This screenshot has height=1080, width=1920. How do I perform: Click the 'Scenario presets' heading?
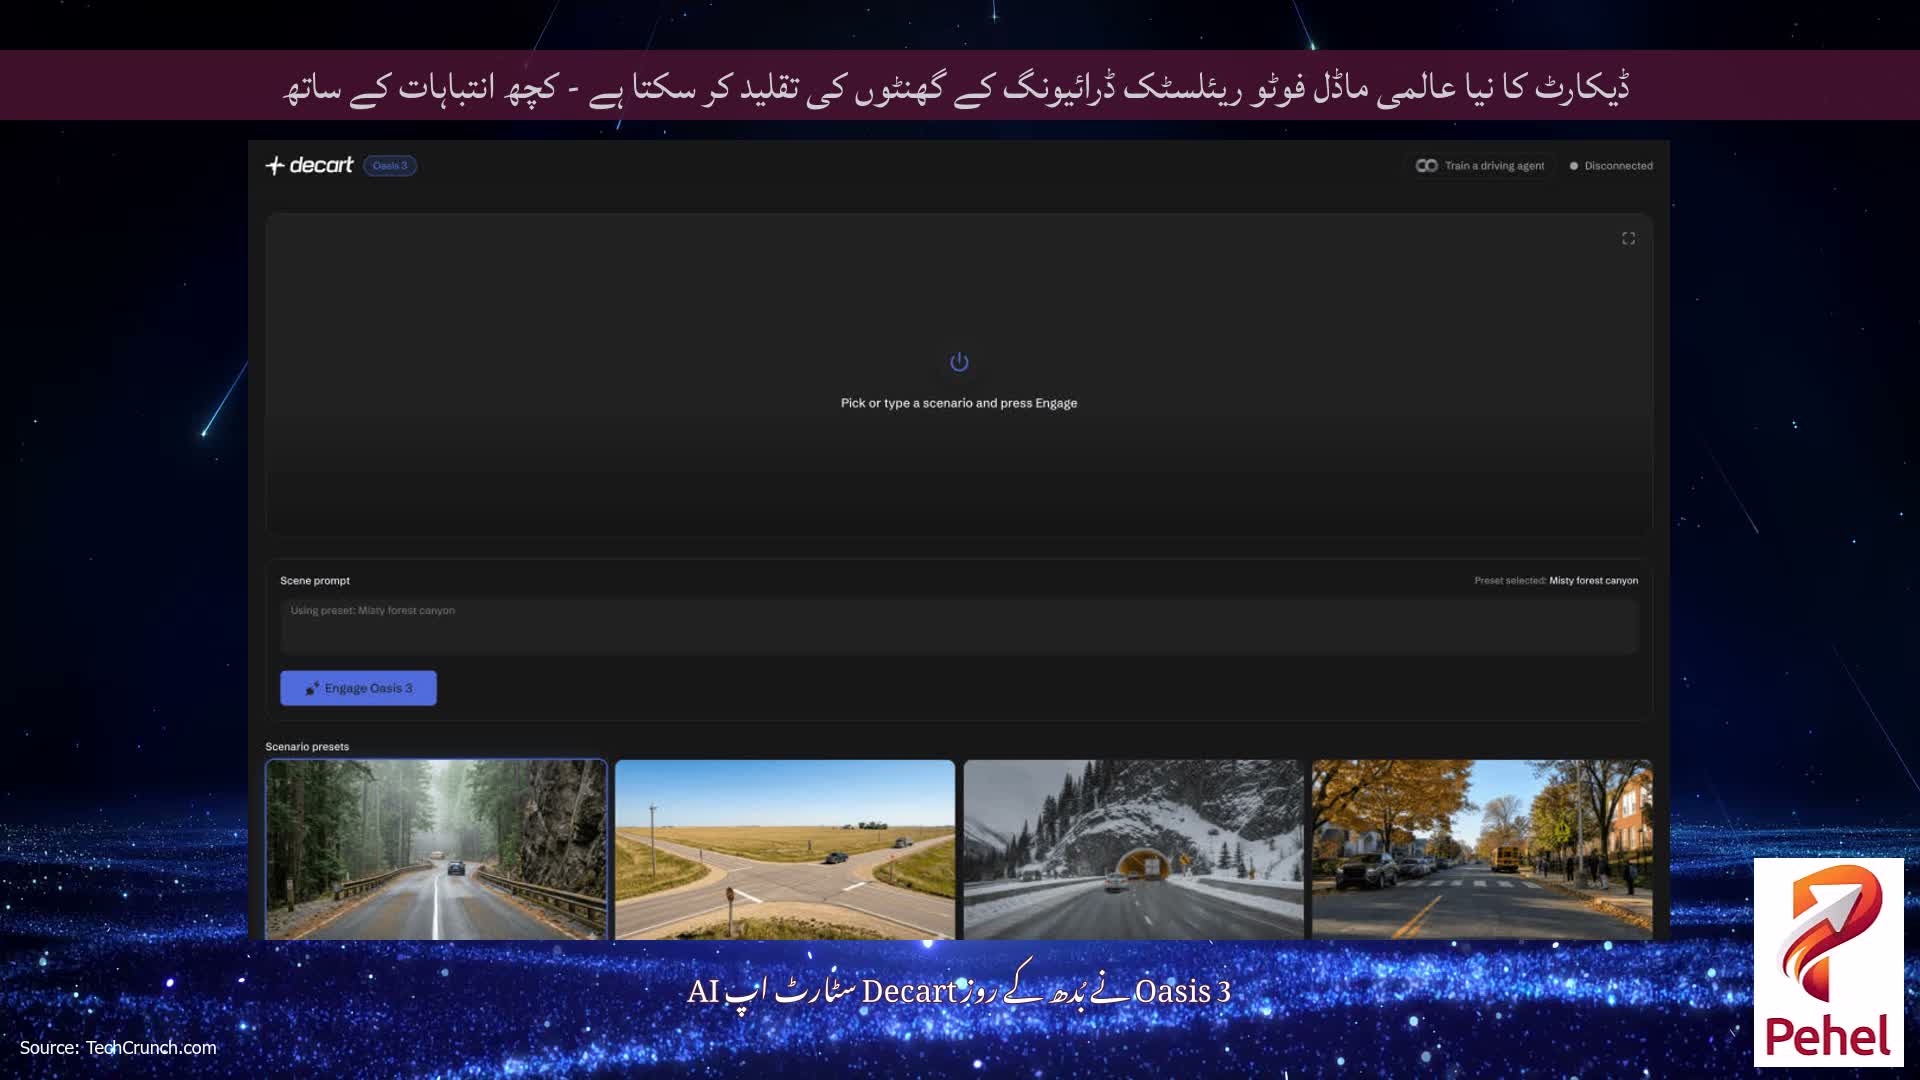[x=307, y=747]
